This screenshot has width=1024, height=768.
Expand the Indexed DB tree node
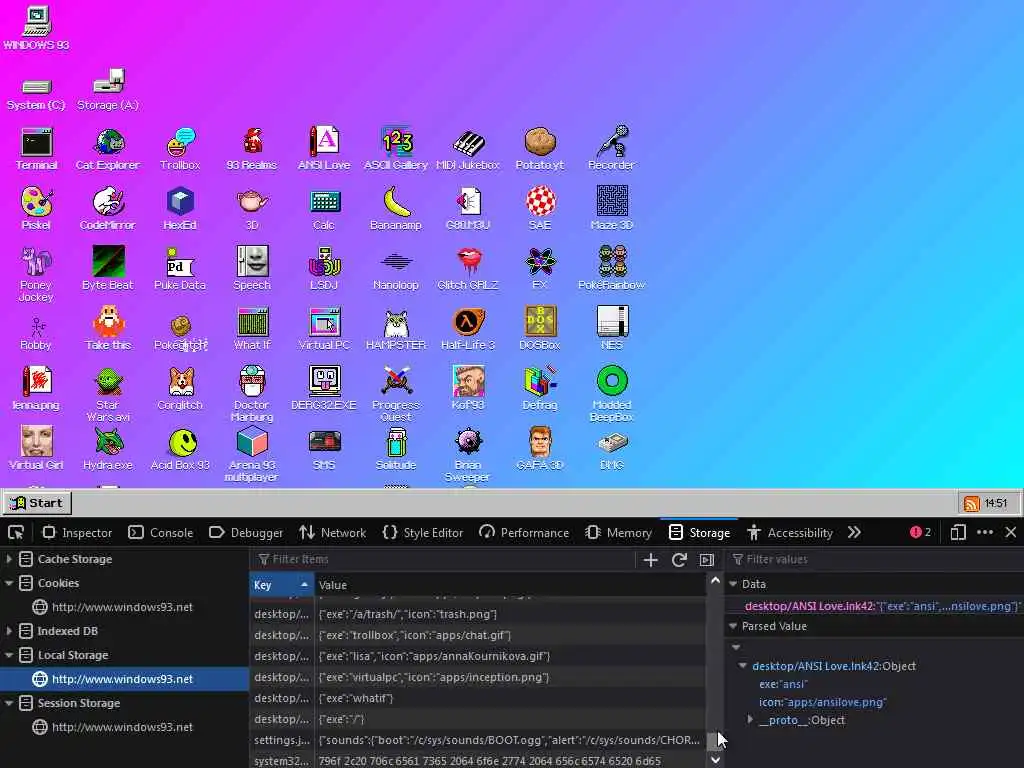(9, 631)
